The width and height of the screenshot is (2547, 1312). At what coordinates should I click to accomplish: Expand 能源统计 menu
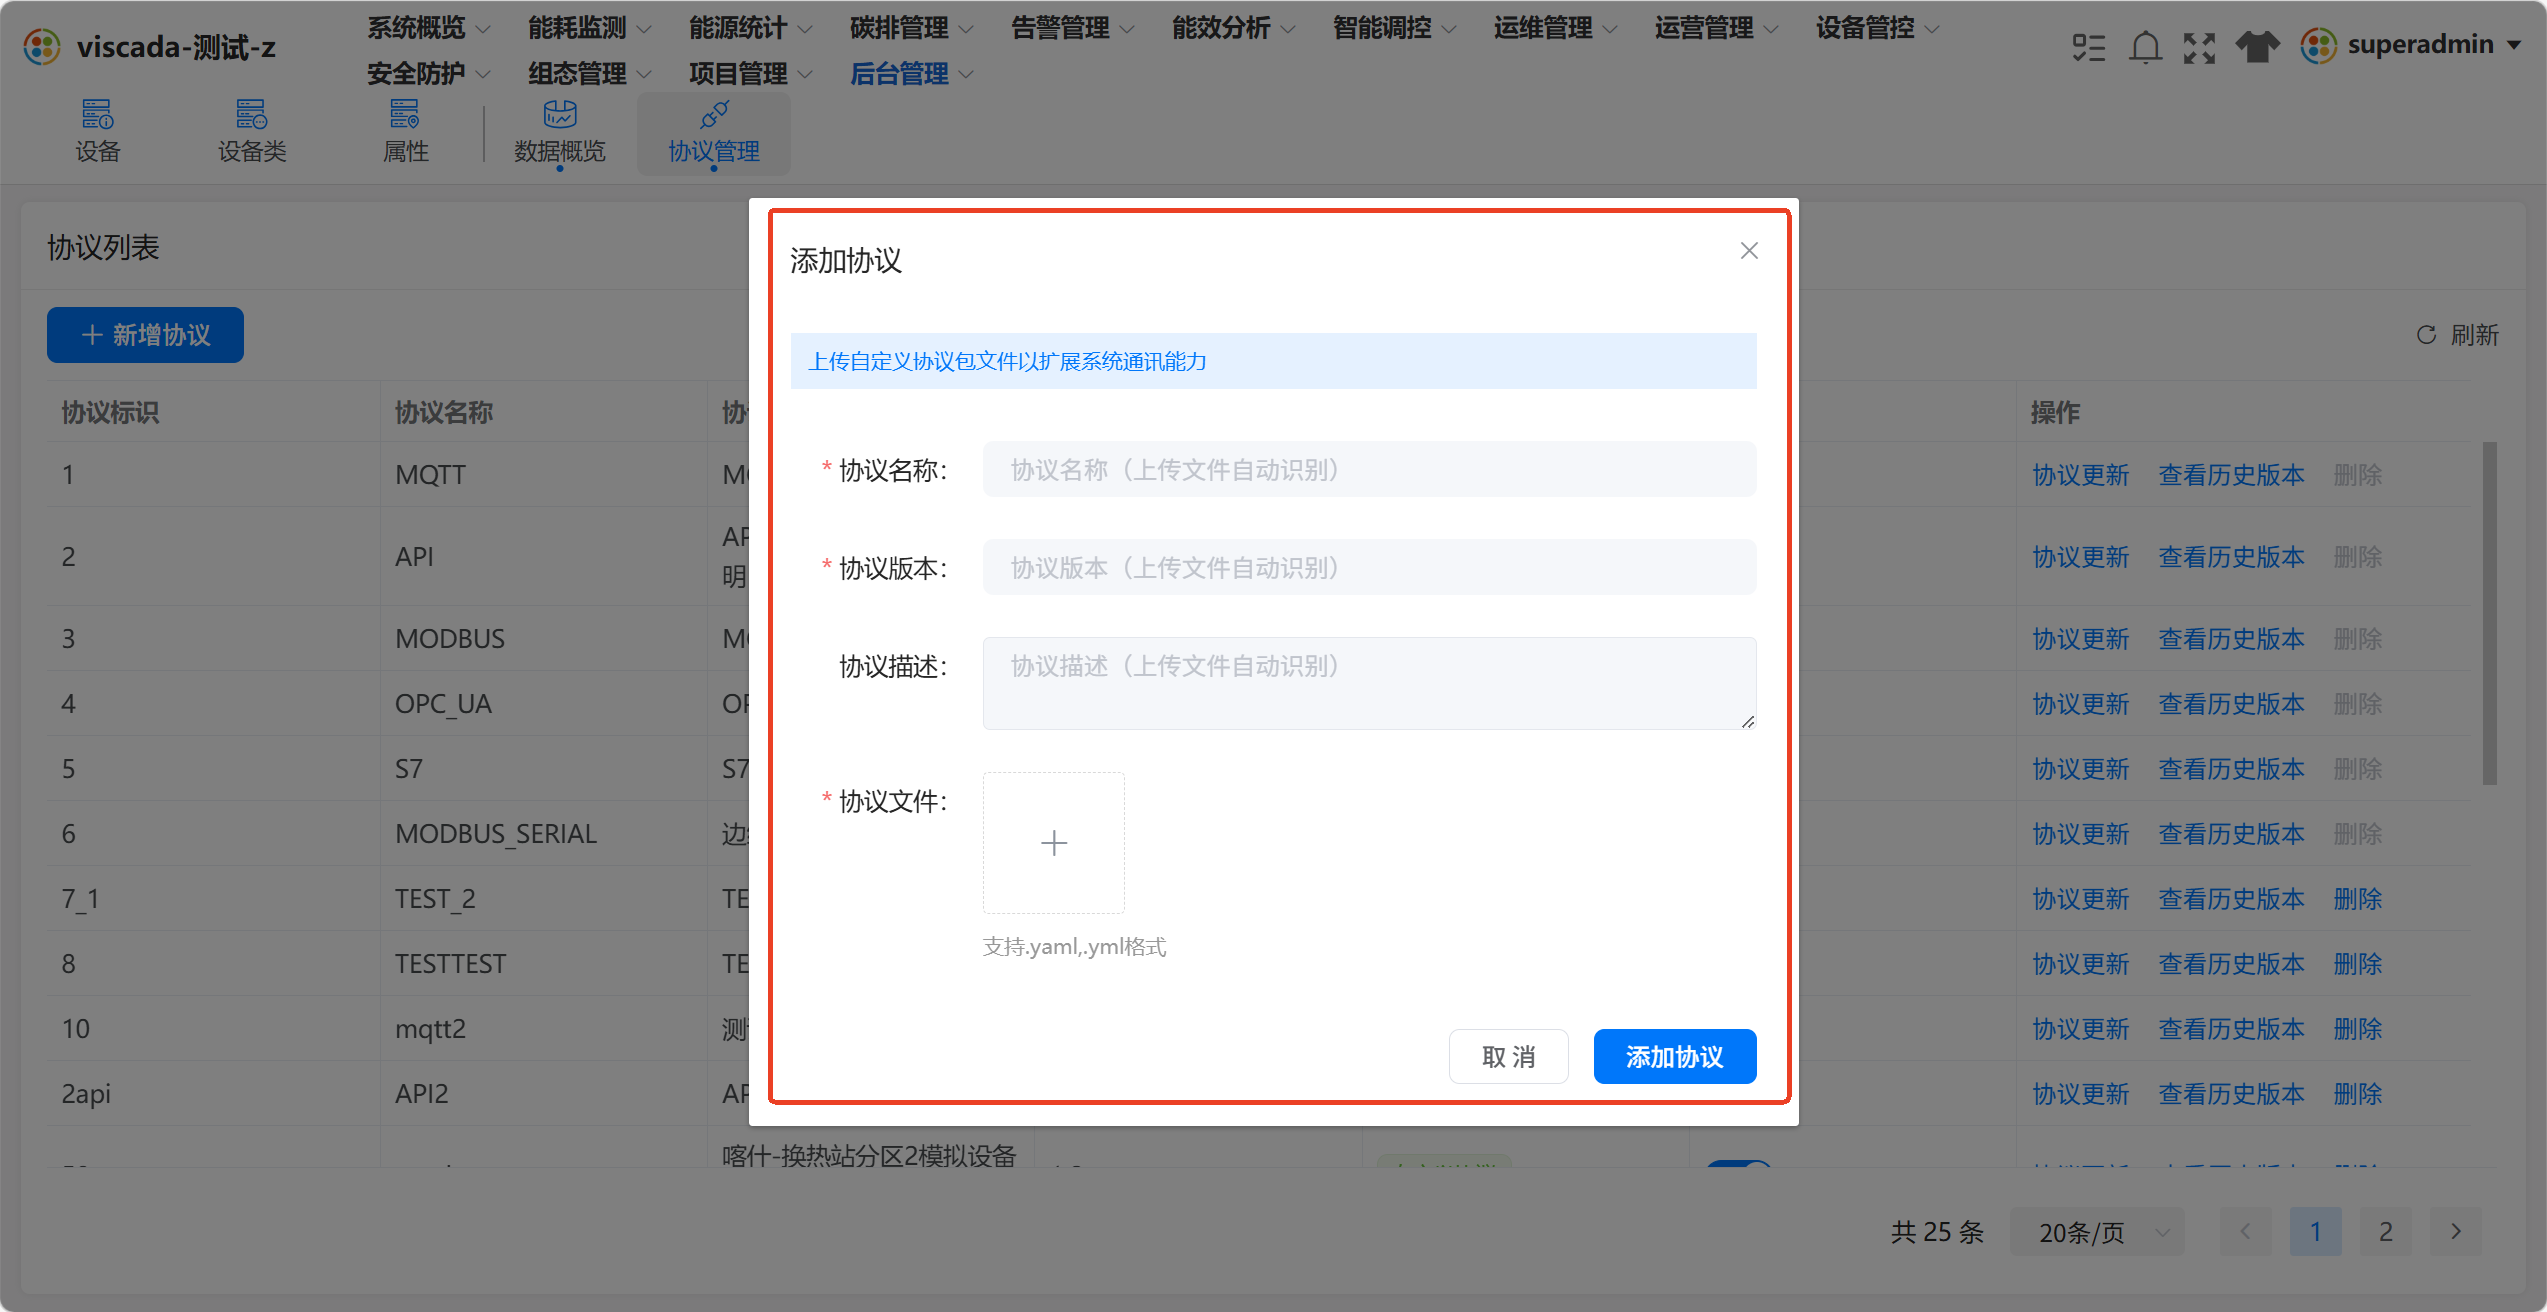750,28
